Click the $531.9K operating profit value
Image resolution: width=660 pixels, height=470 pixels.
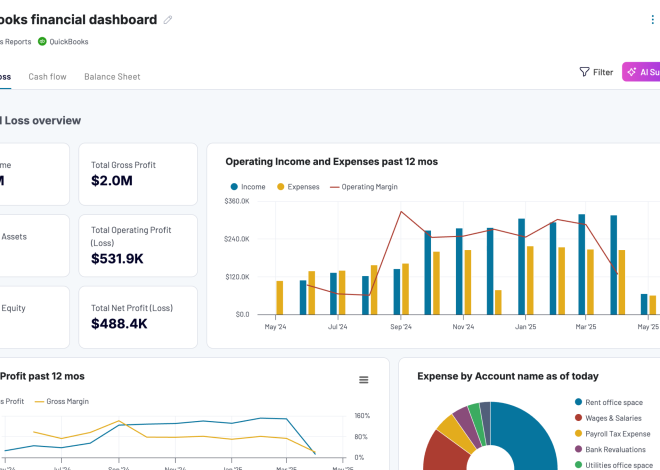[x=117, y=258]
